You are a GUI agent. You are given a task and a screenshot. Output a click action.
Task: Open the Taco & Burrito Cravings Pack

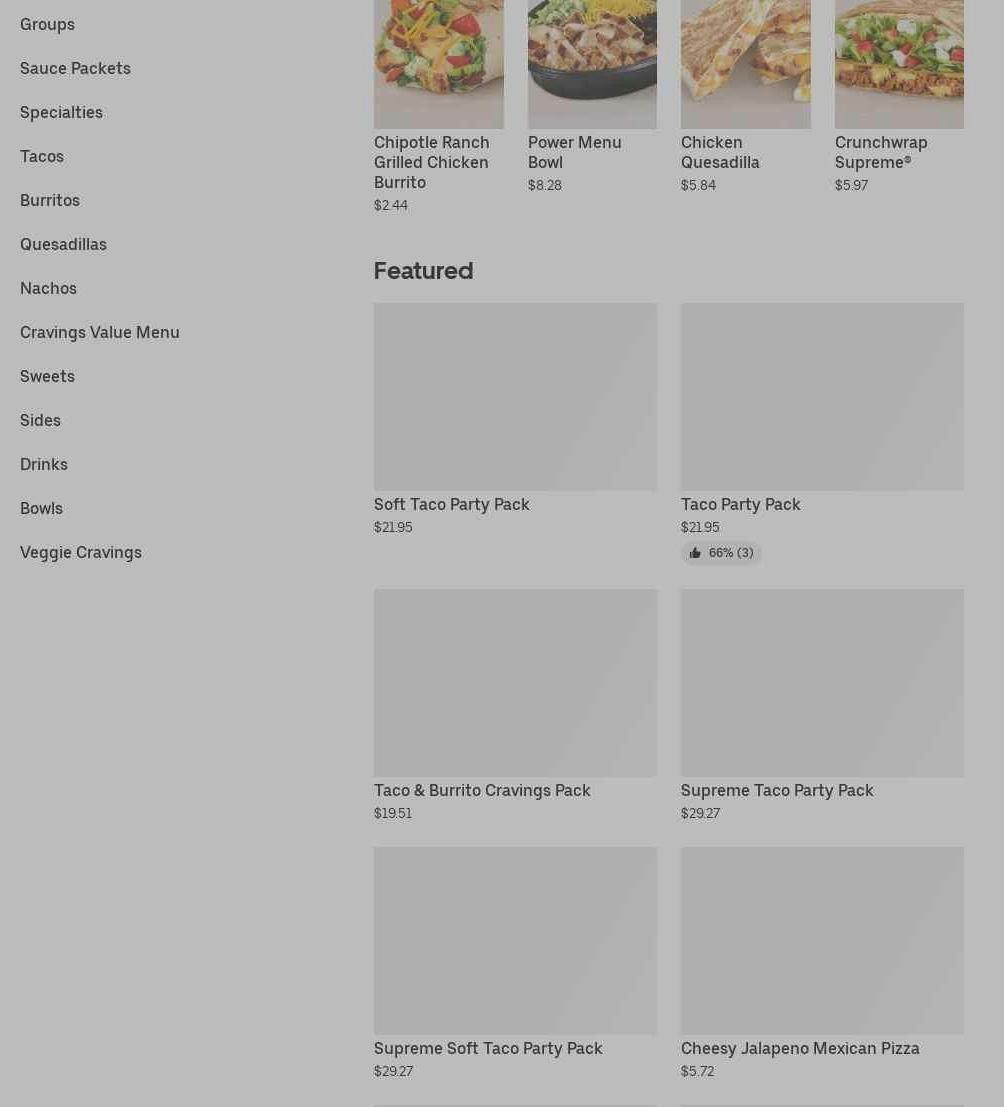click(x=515, y=705)
